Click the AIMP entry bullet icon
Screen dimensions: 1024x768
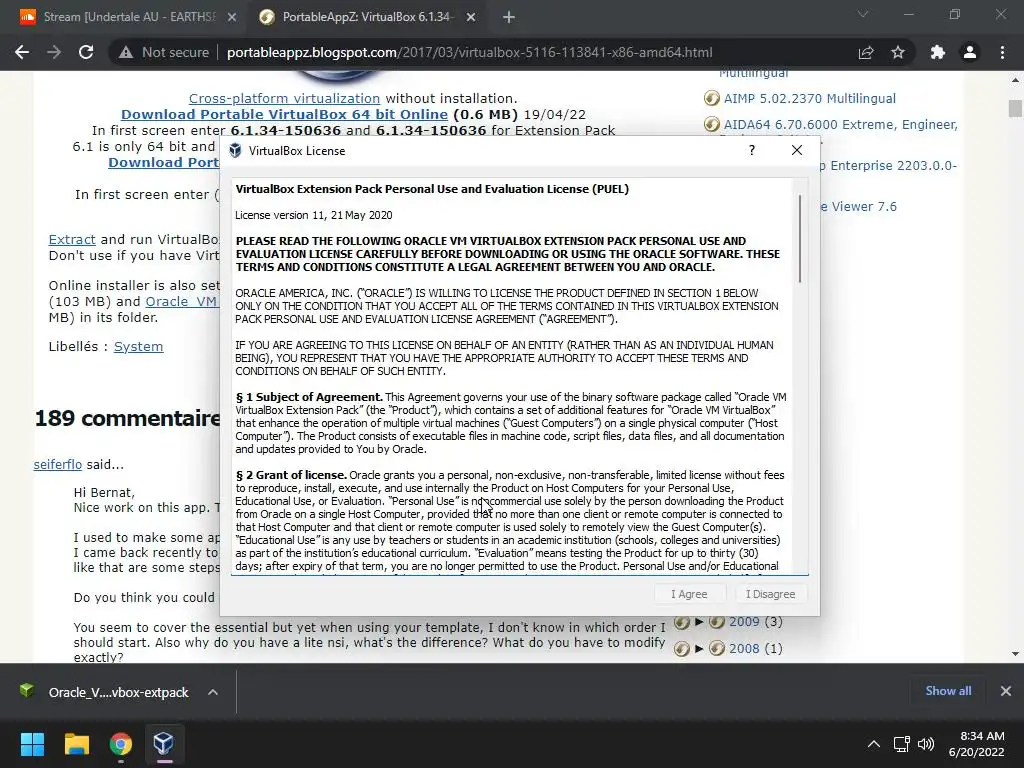pos(711,98)
